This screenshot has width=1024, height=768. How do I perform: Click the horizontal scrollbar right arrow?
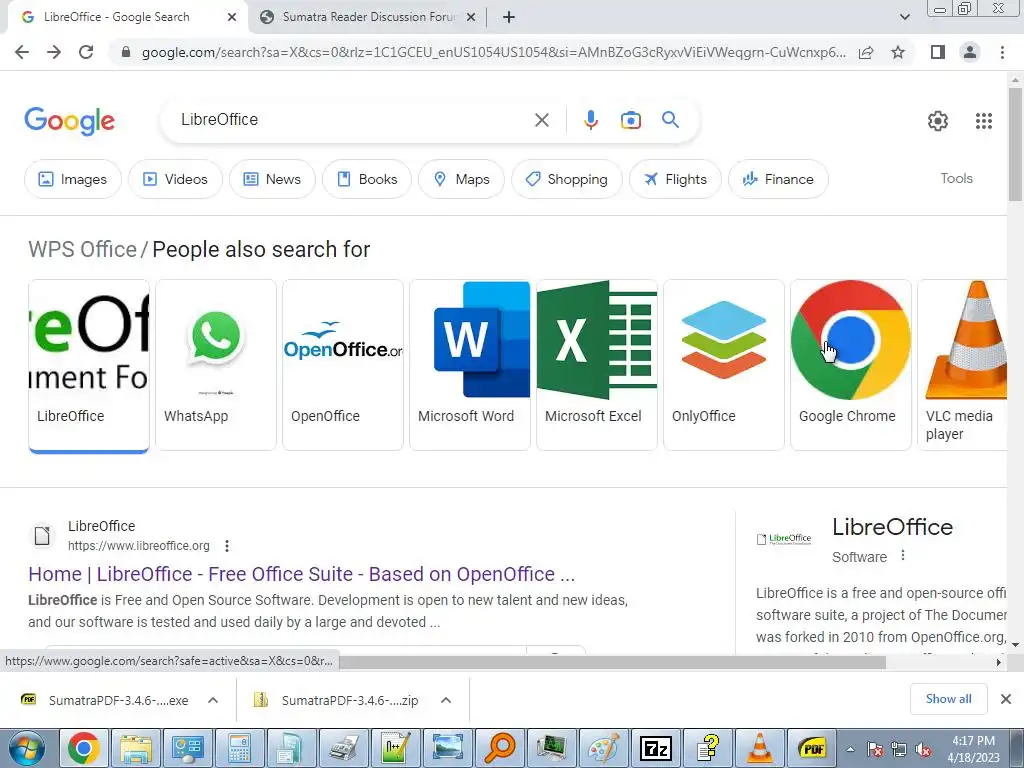click(x=999, y=662)
